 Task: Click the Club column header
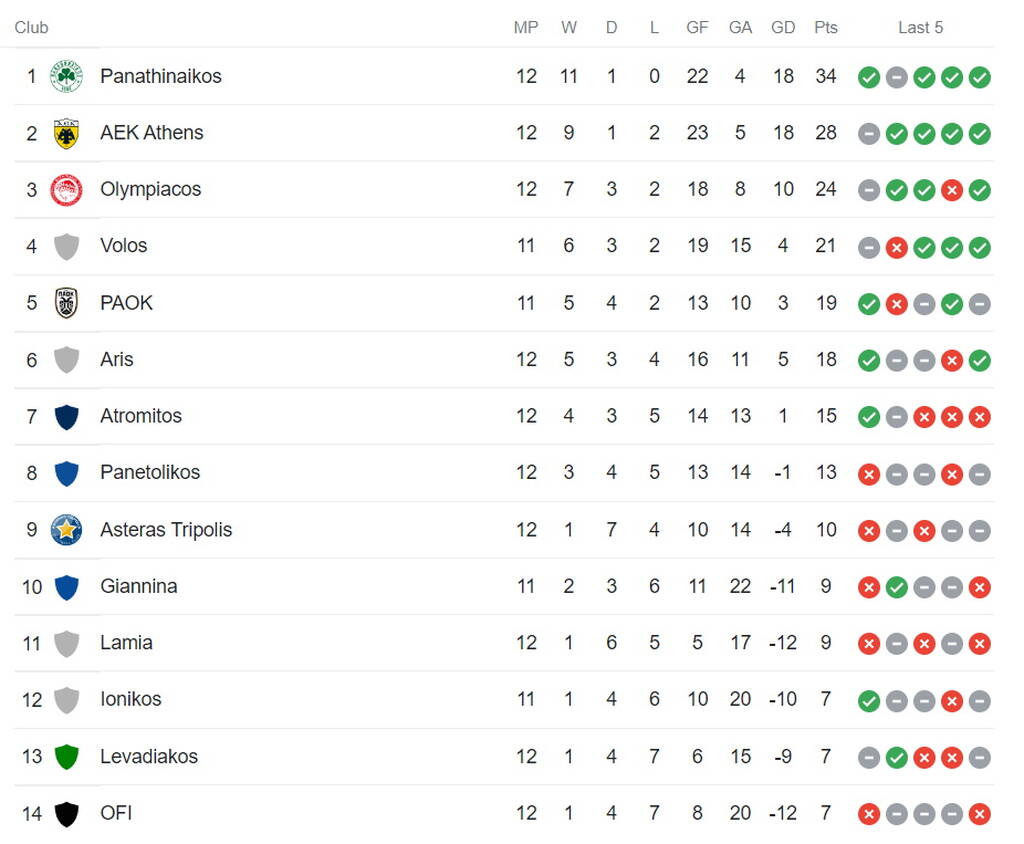(x=31, y=27)
